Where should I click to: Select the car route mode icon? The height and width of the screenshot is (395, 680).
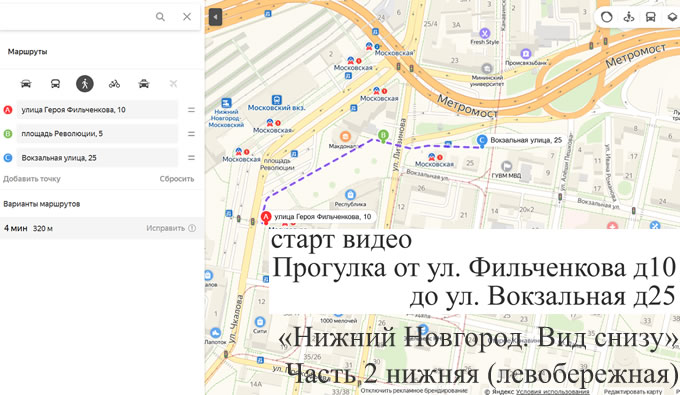26,84
